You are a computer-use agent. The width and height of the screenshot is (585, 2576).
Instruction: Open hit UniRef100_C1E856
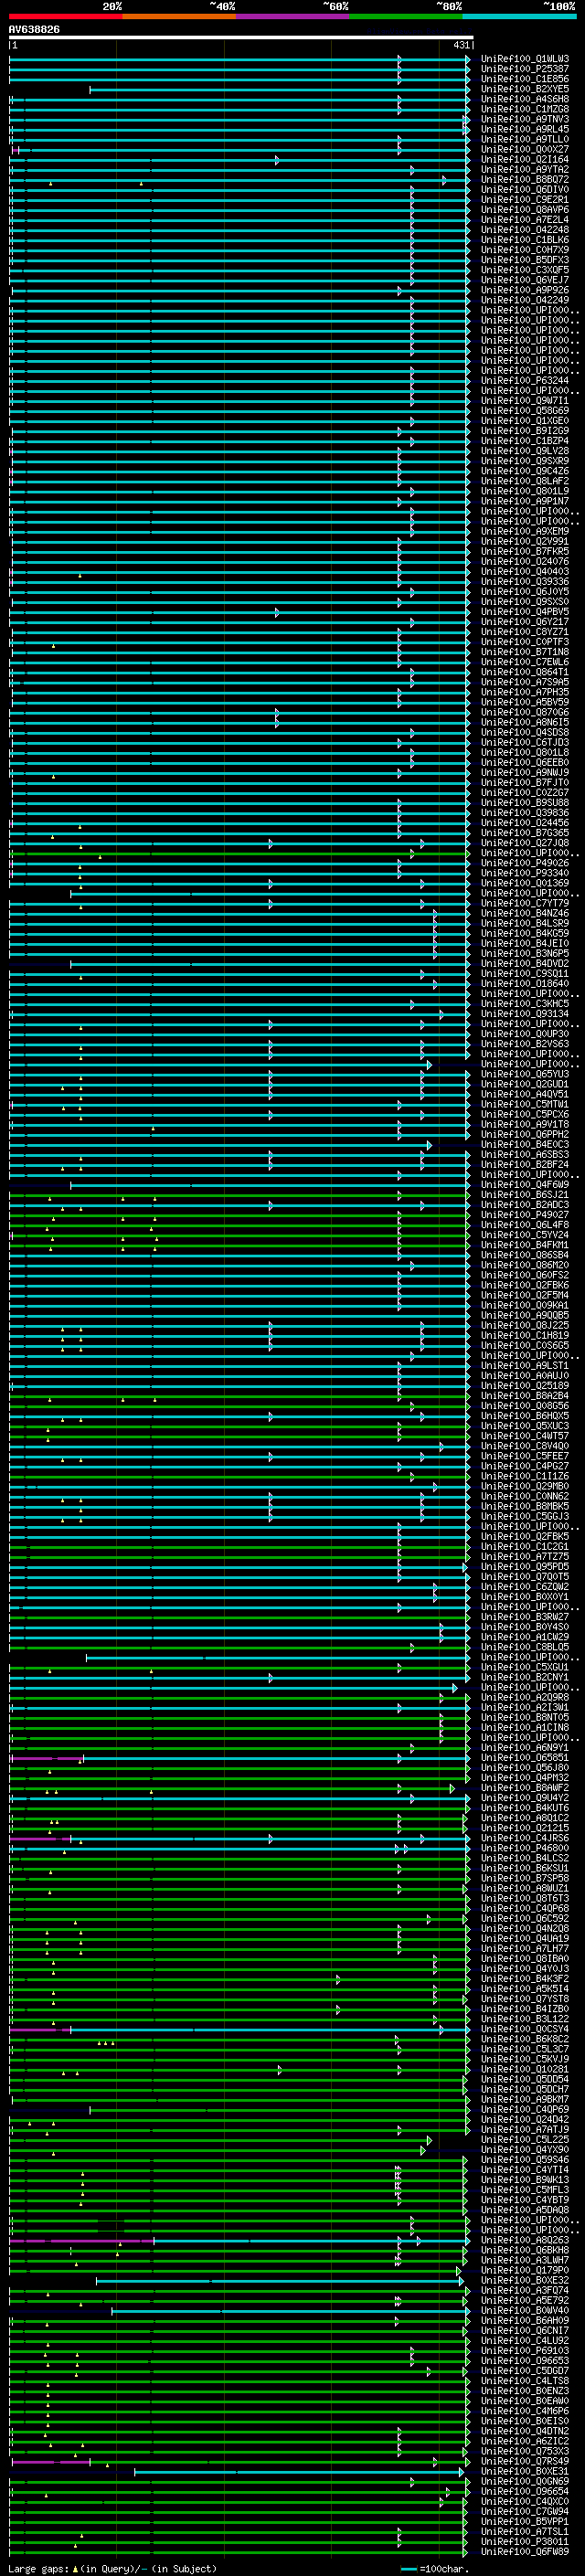pos(525,79)
